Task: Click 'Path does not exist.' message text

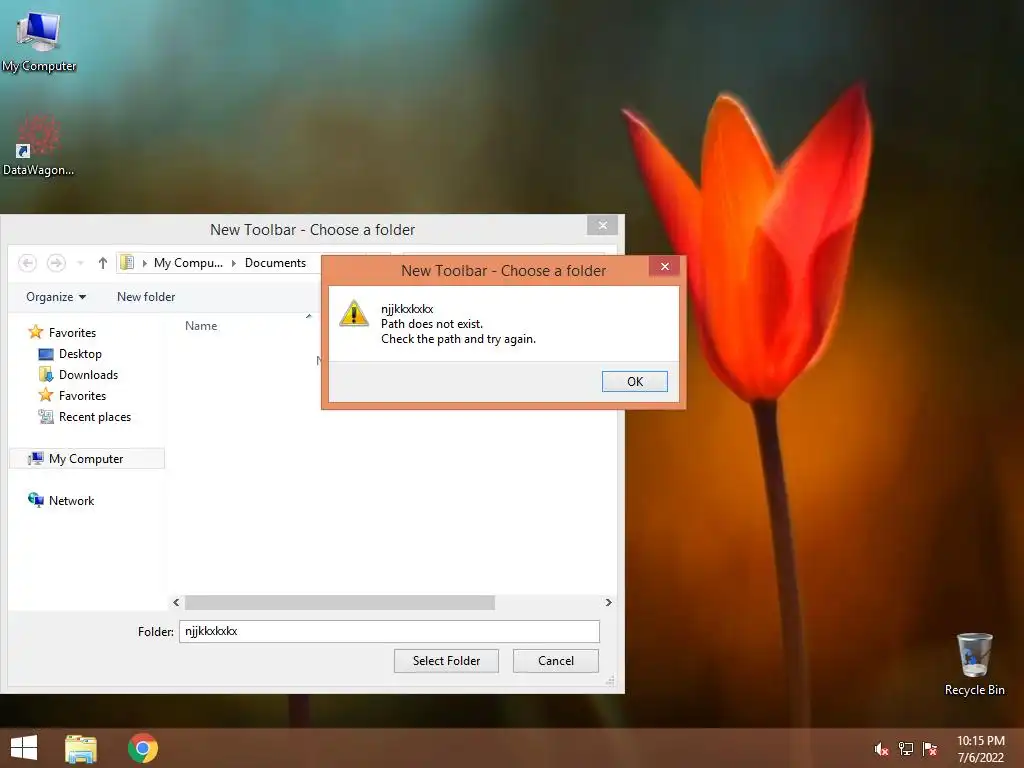Action: pyautogui.click(x=432, y=324)
